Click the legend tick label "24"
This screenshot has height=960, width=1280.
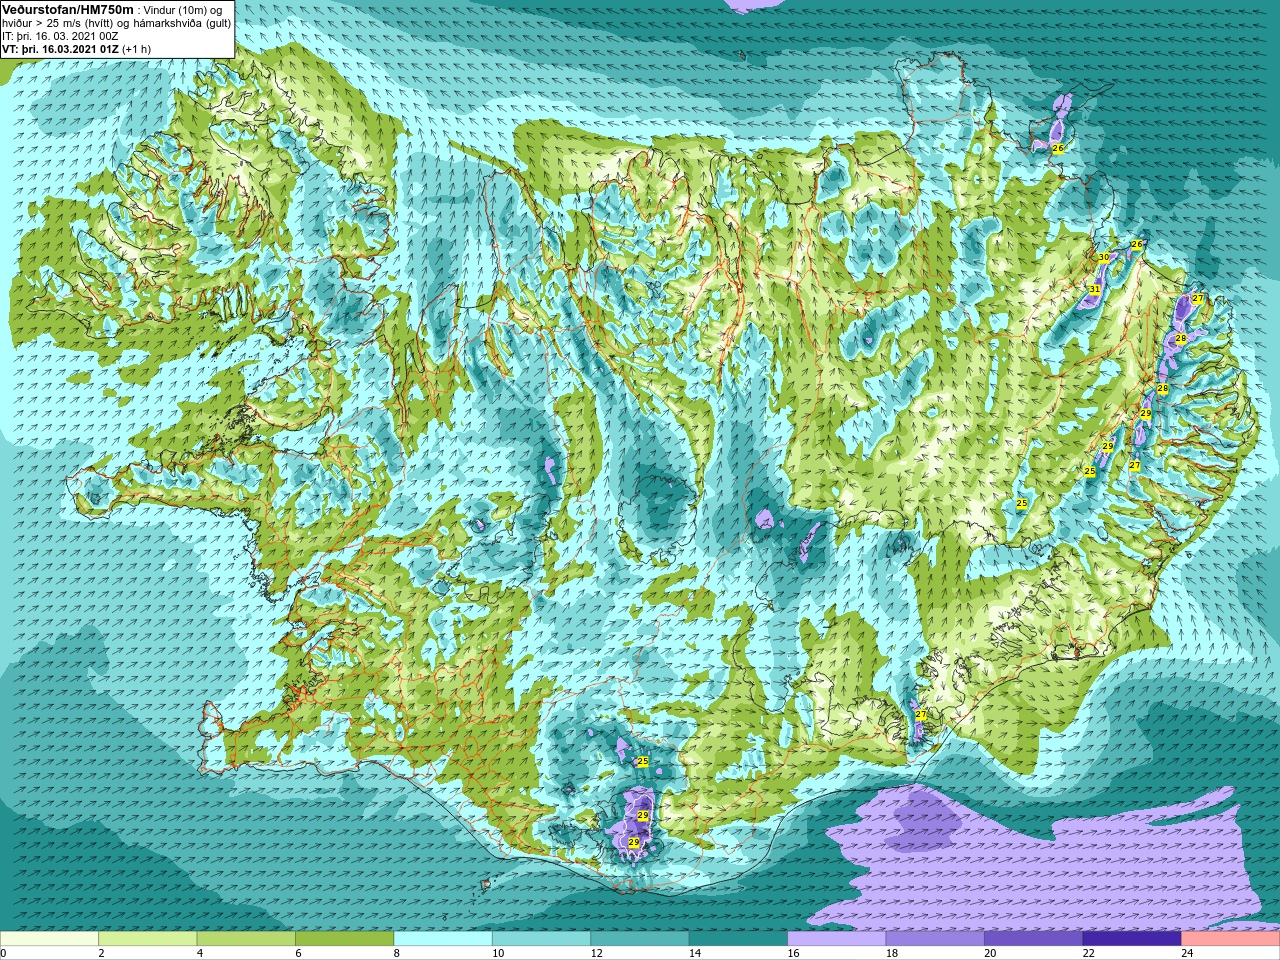[1188, 953]
